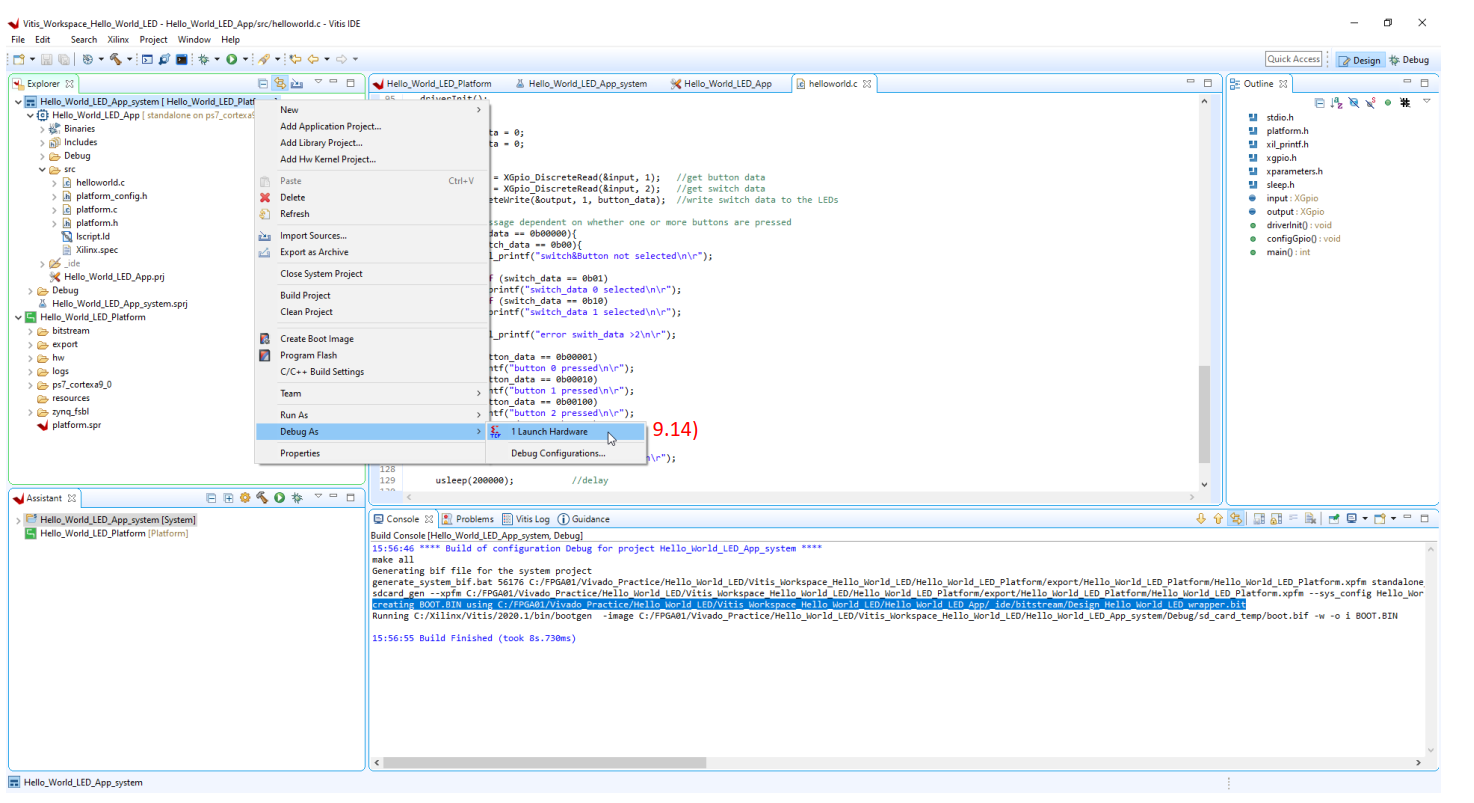
Task: Click the green Run icon in main toolbar
Action: click(x=231, y=60)
